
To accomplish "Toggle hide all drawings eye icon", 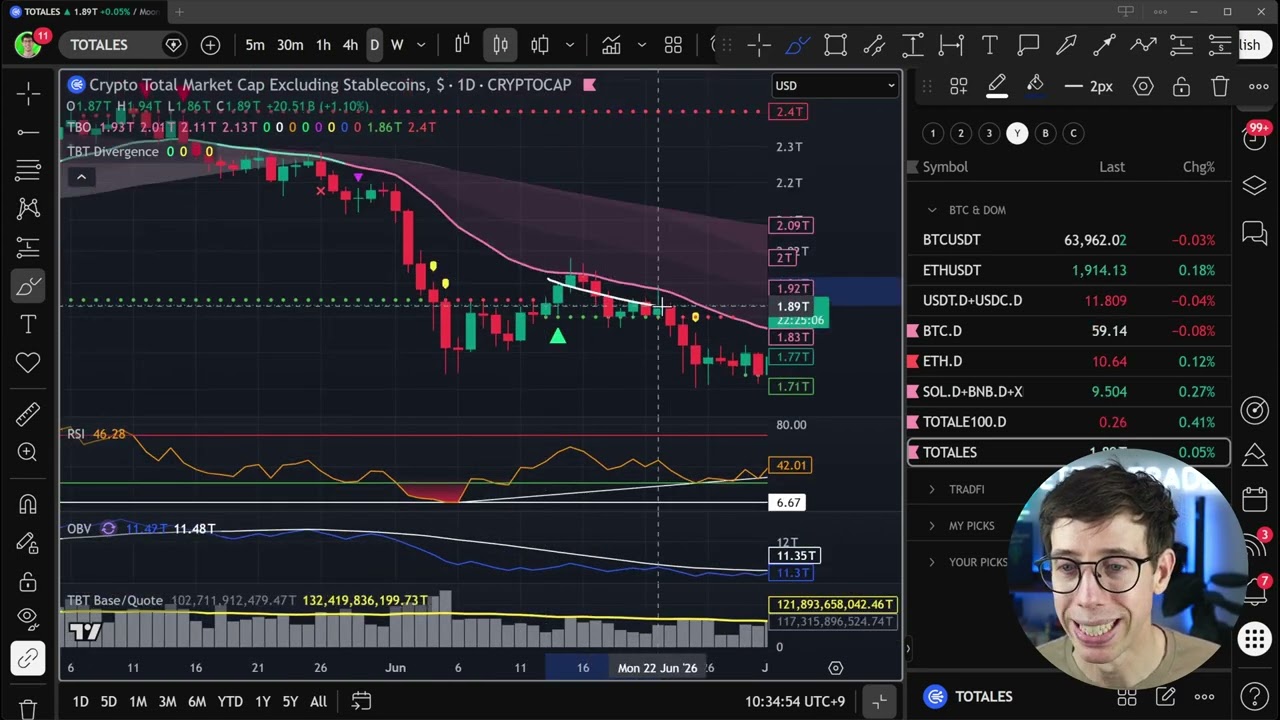I will pyautogui.click(x=28, y=619).
